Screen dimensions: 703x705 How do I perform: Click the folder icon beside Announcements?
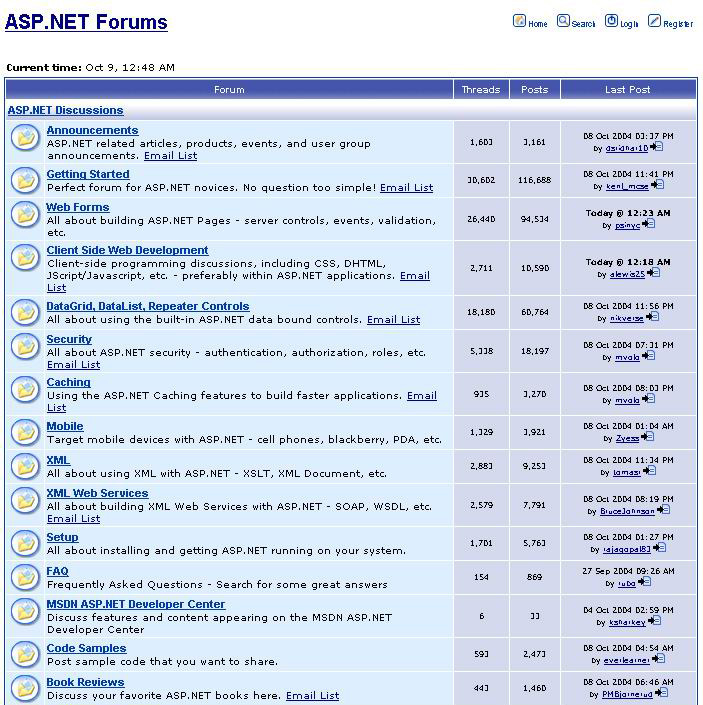(x=25, y=137)
